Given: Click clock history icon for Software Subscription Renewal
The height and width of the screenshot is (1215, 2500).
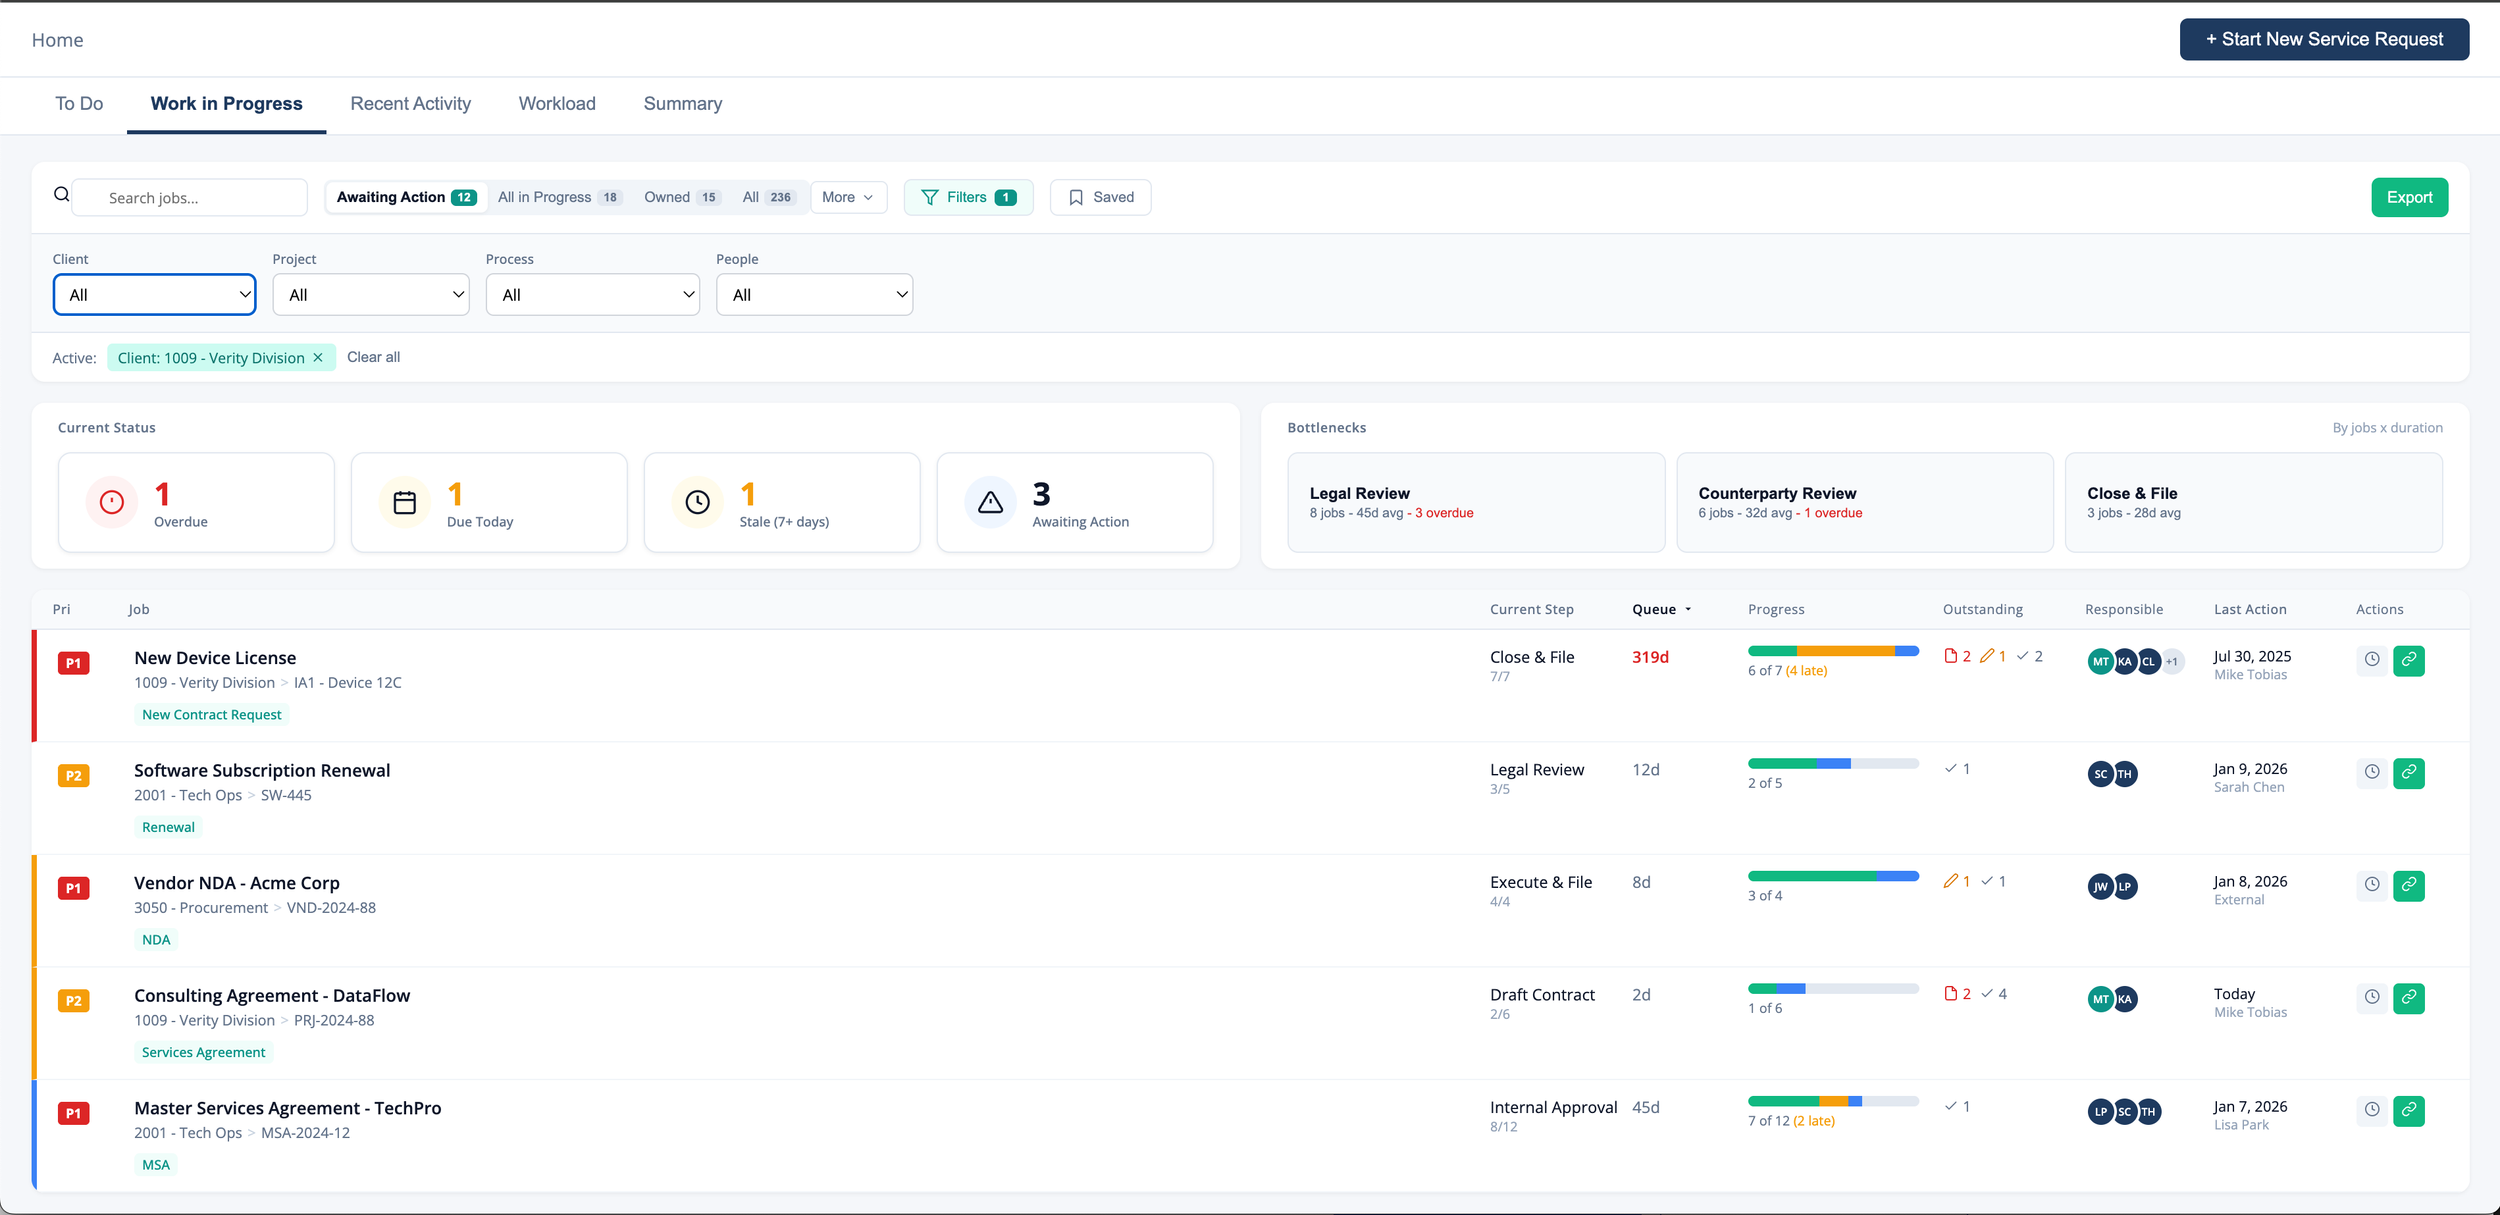Looking at the screenshot, I should click(2371, 772).
